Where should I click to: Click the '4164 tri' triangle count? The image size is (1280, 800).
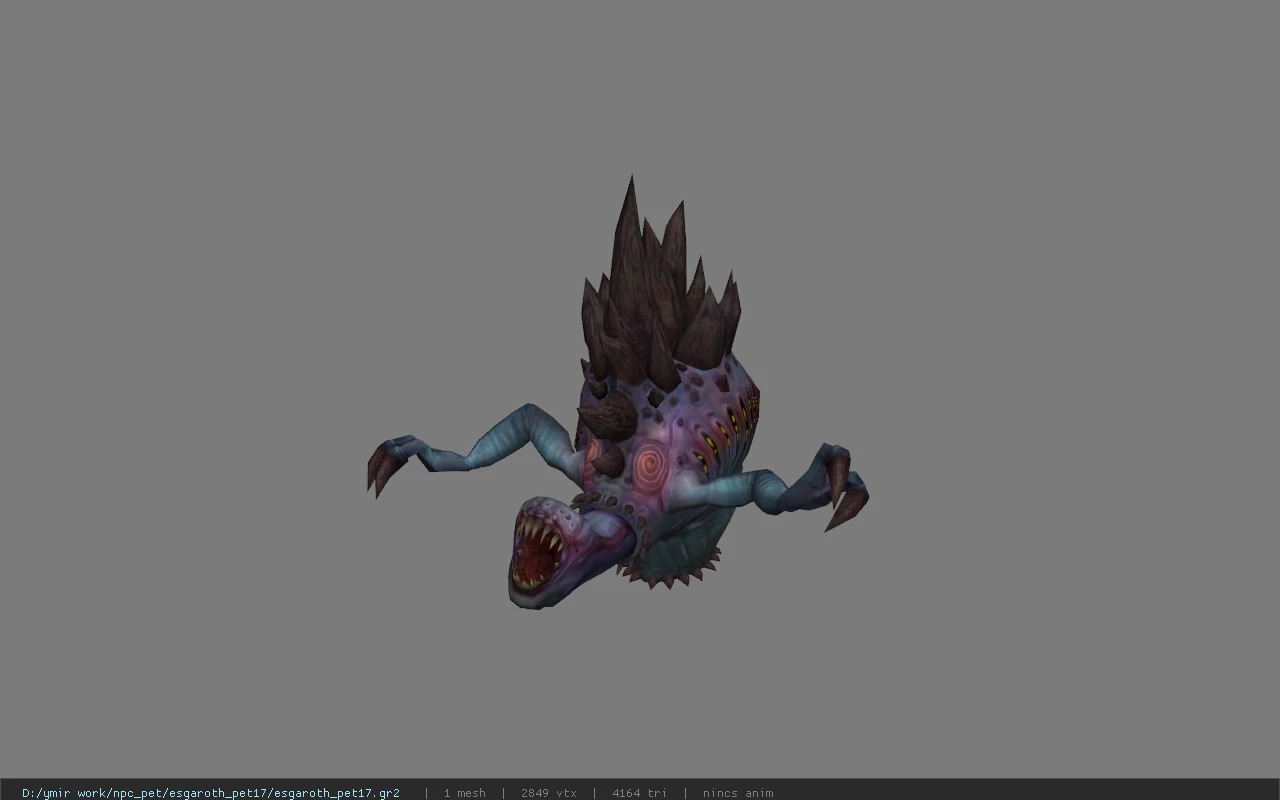[x=639, y=793]
